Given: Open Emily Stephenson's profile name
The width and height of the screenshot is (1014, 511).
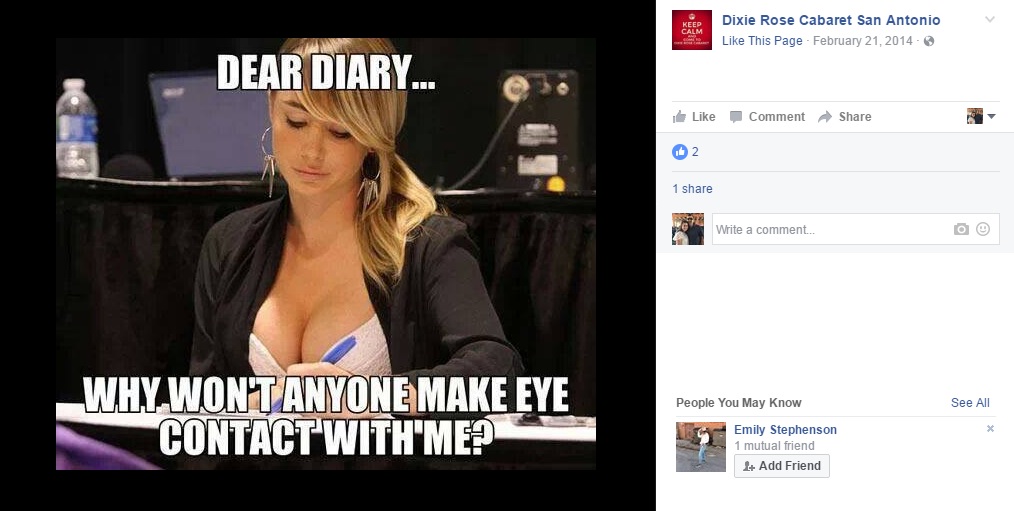Looking at the screenshot, I should 785,429.
